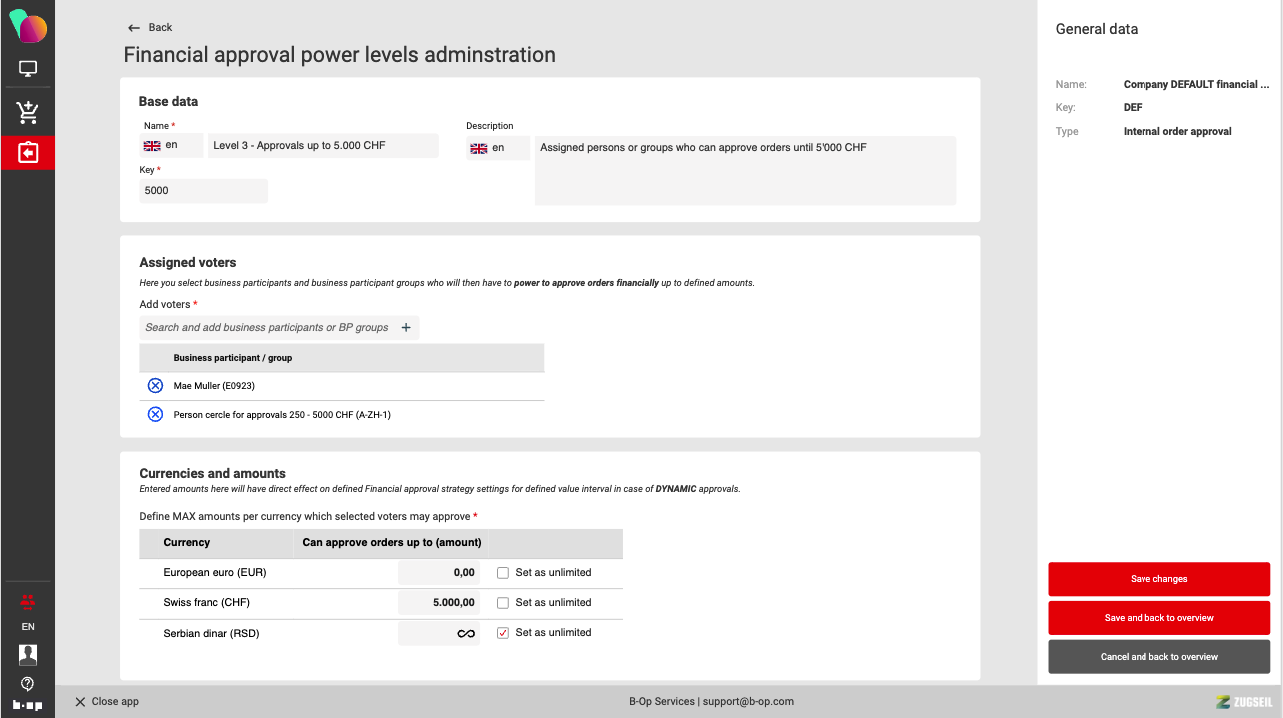Open the user profile avatar icon
Image resolution: width=1283 pixels, height=718 pixels.
point(28,655)
